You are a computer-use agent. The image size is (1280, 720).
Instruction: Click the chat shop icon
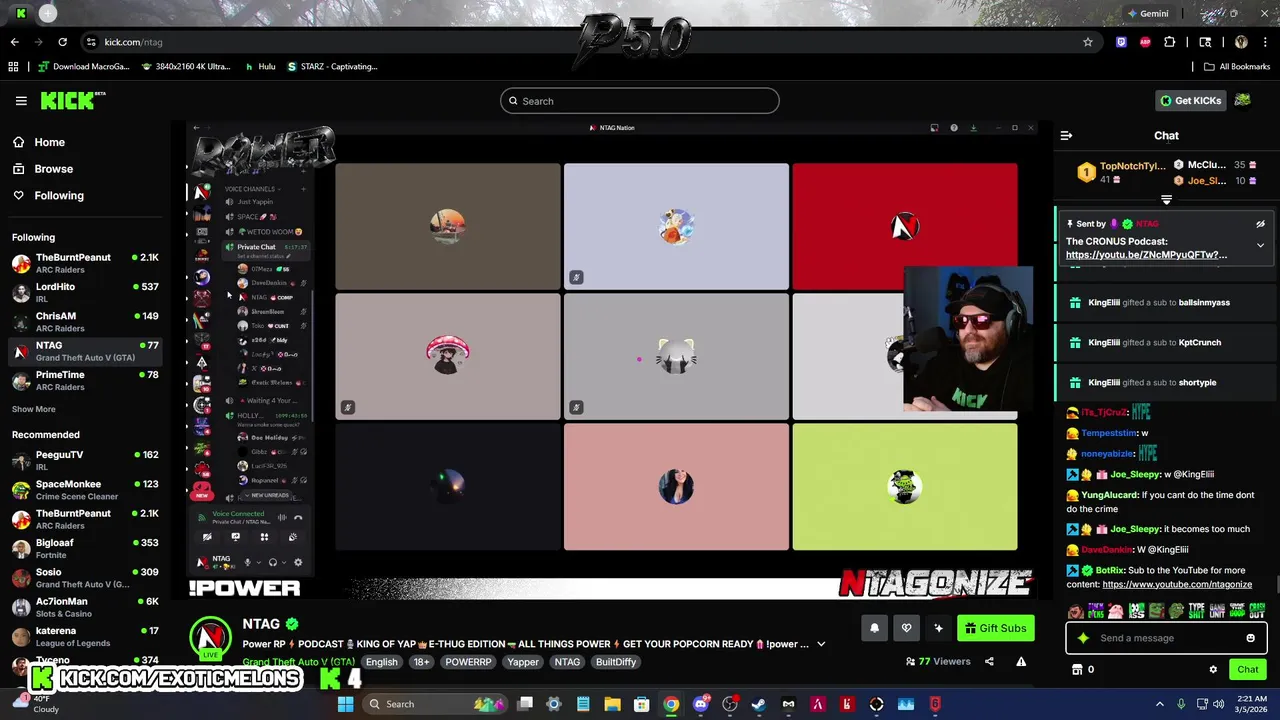pos(1076,670)
